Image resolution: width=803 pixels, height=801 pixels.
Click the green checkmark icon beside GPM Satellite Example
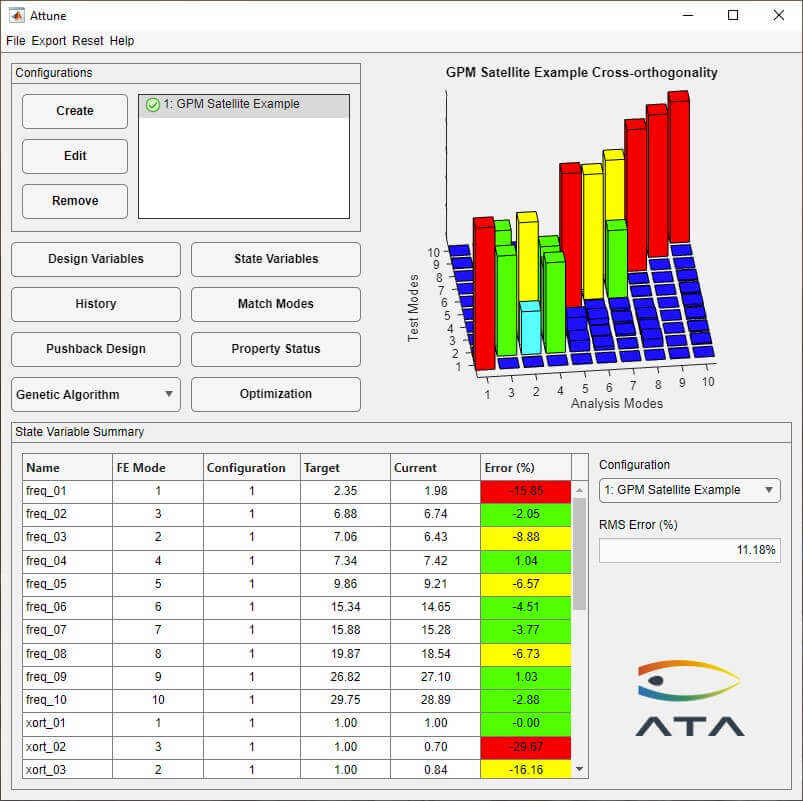tap(152, 104)
